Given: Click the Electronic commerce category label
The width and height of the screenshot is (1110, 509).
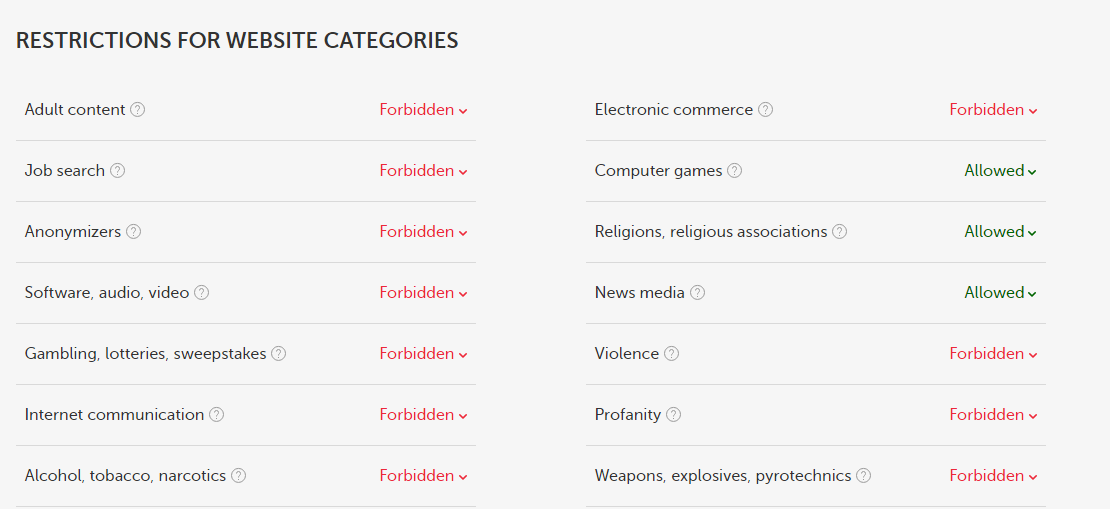Looking at the screenshot, I should (673, 110).
